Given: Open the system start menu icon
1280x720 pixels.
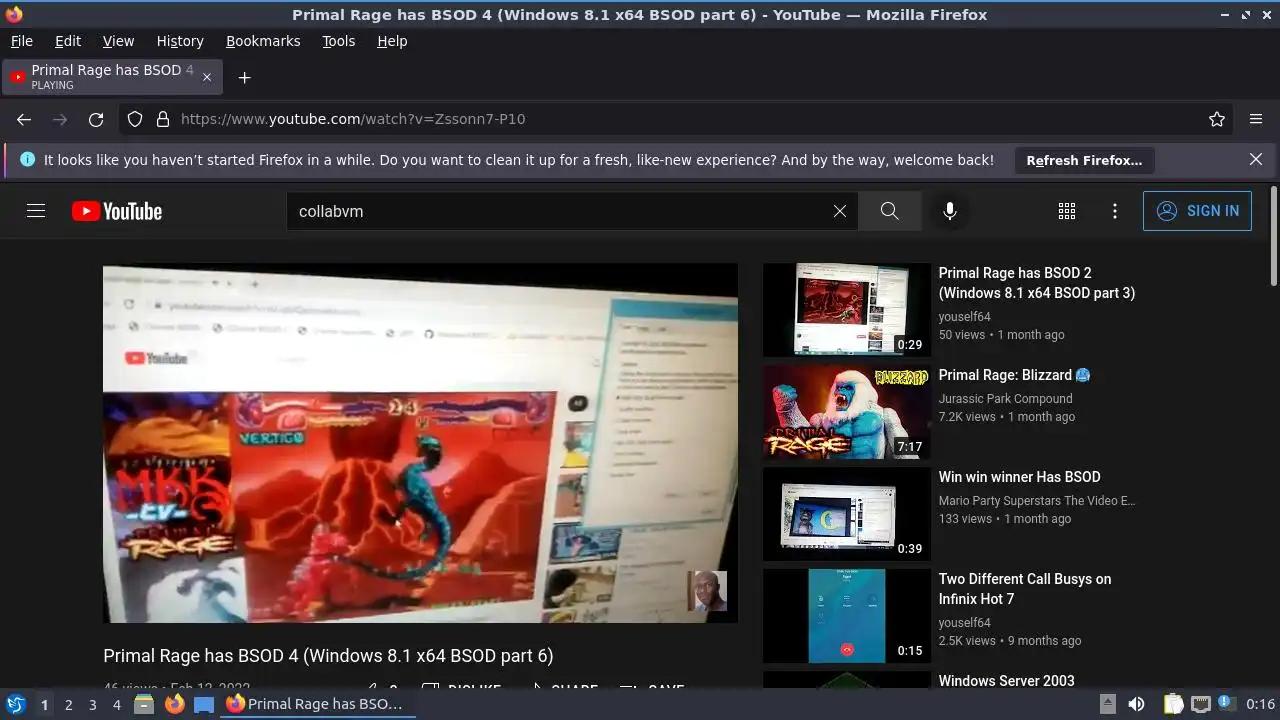Looking at the screenshot, I should (15, 704).
